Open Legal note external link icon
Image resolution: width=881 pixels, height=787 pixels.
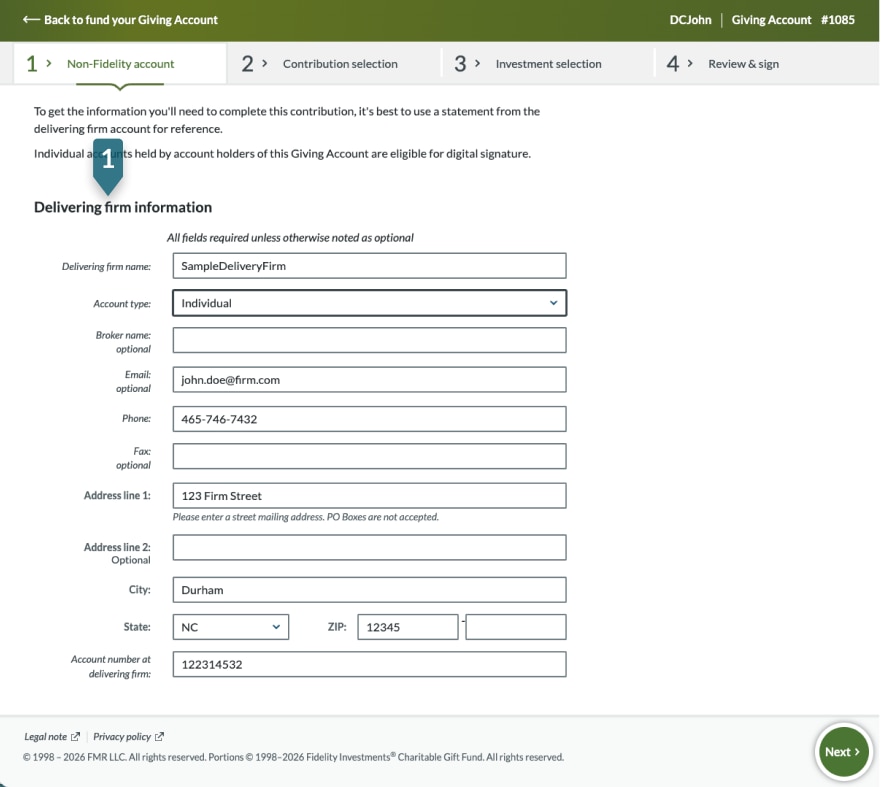75,736
